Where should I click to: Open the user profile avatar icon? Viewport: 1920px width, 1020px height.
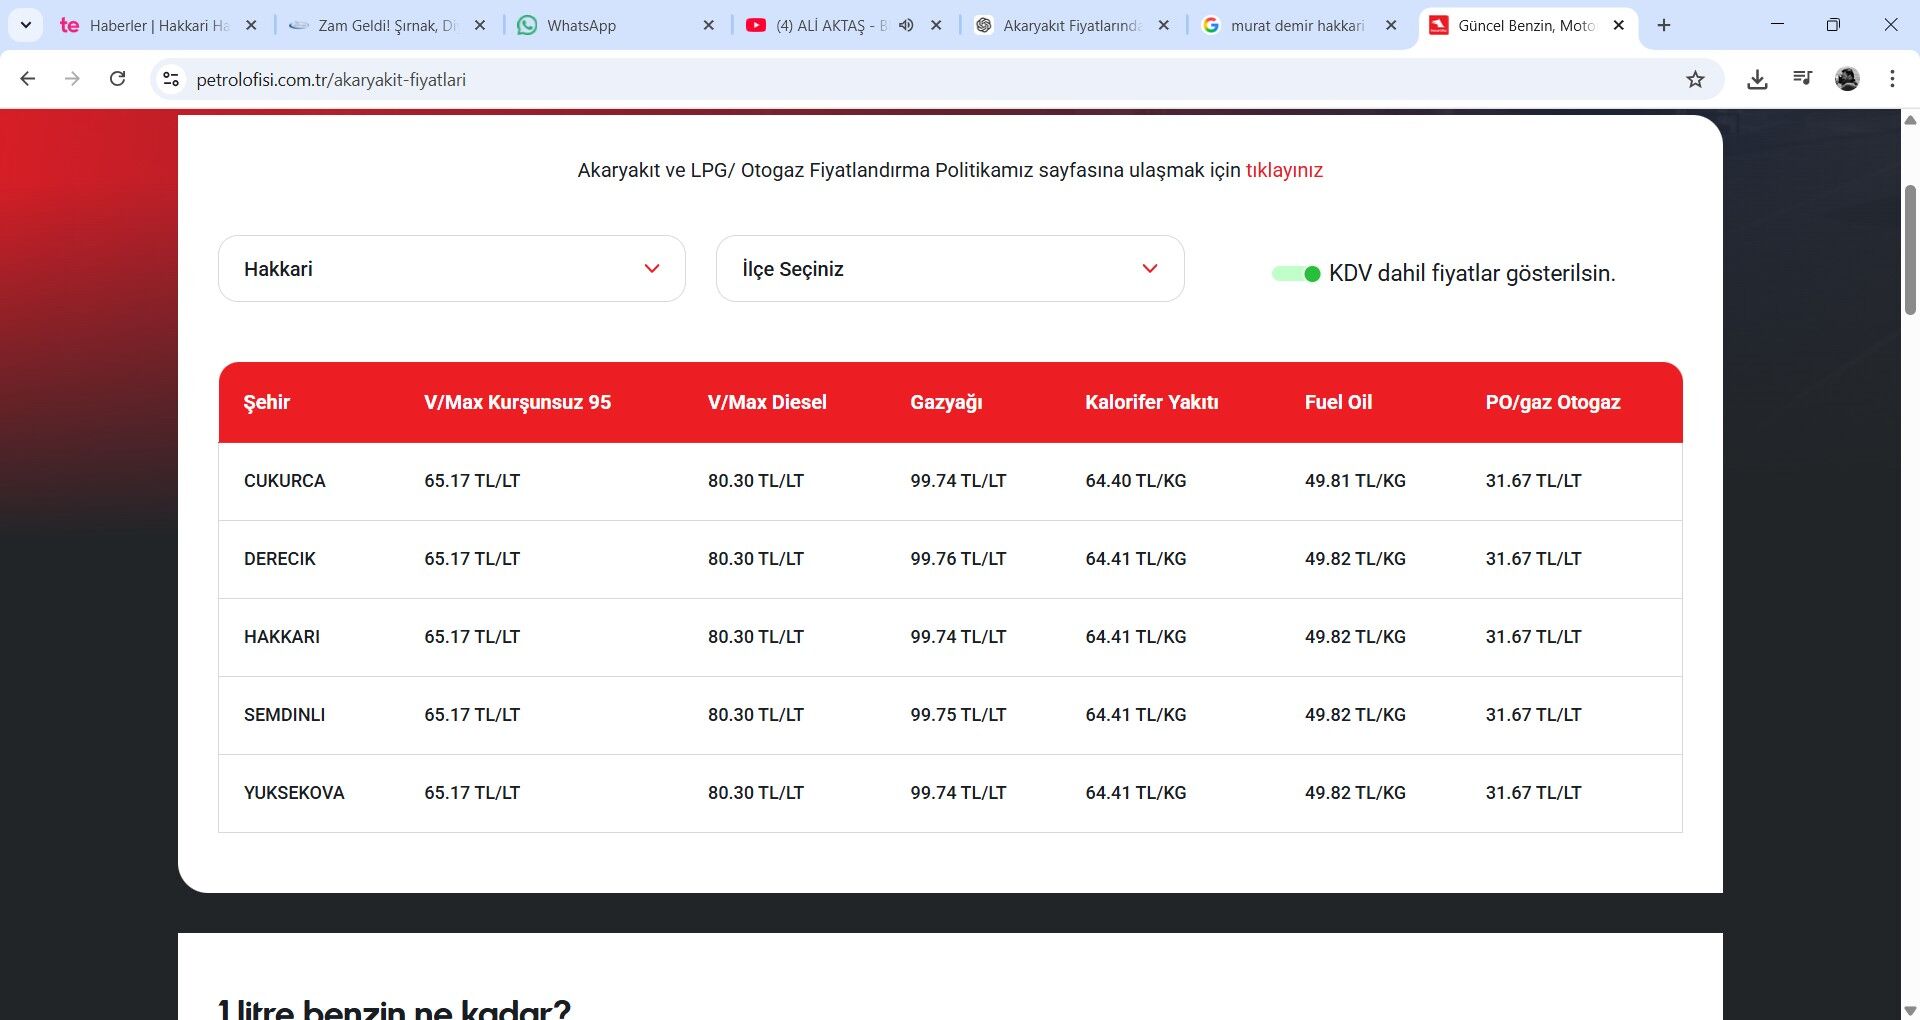pos(1847,79)
